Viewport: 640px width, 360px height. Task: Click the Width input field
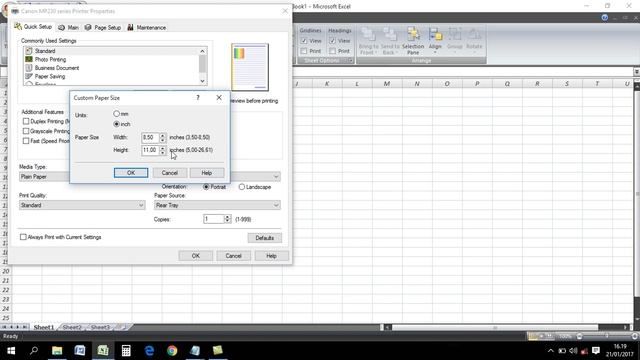[x=150, y=138]
